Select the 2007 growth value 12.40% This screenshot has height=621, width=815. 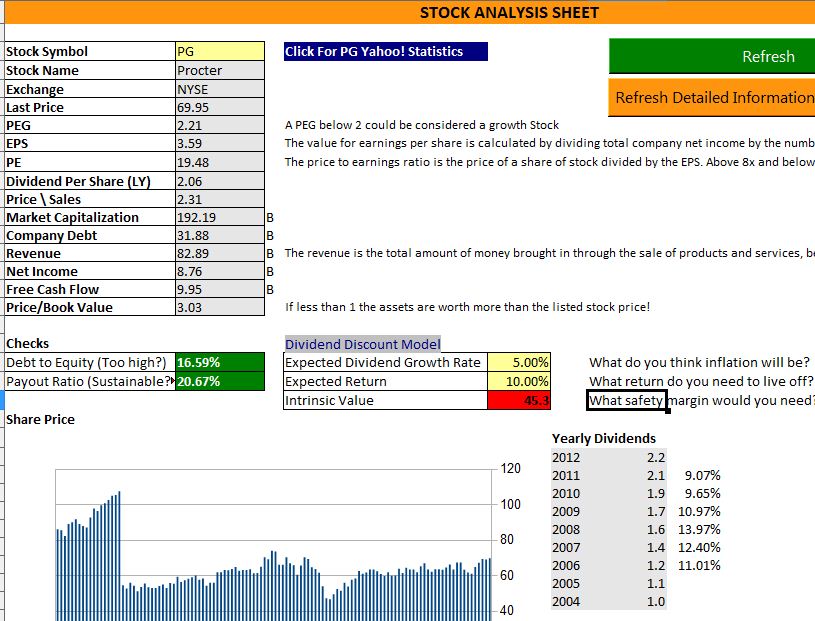699,547
